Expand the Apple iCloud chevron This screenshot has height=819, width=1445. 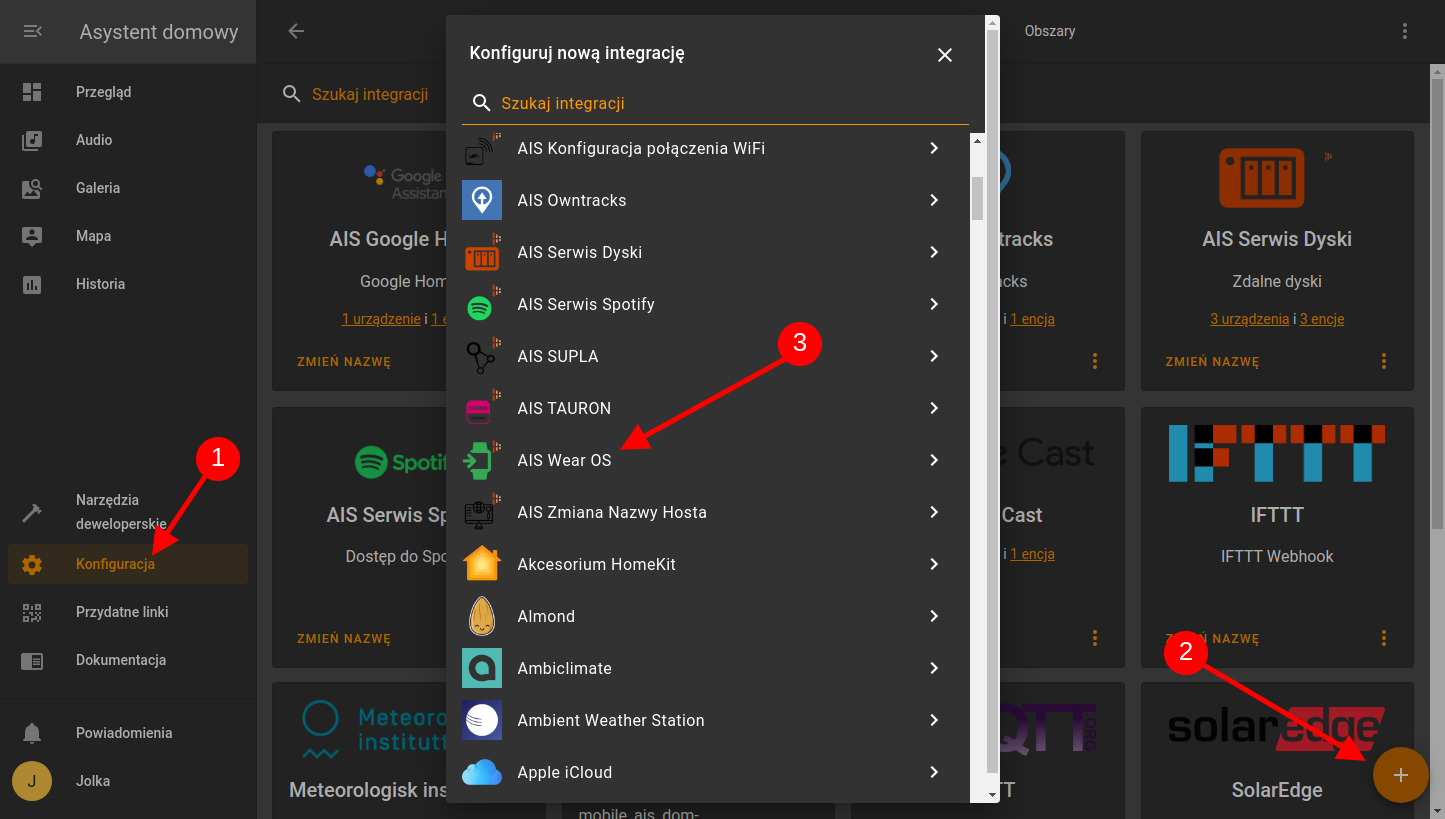click(x=934, y=772)
